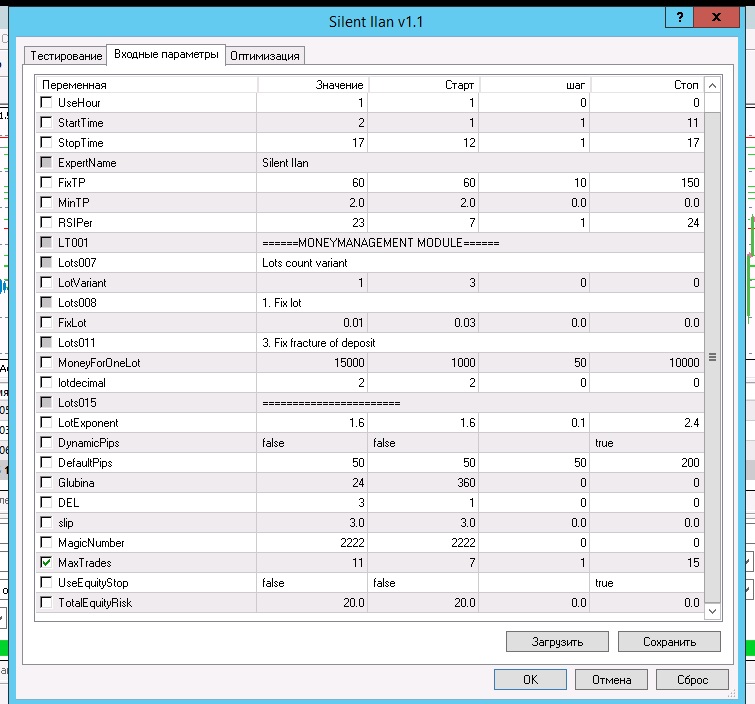The image size is (755, 704).
Task: Click the MaxTrades value 11
Action: click(312, 562)
